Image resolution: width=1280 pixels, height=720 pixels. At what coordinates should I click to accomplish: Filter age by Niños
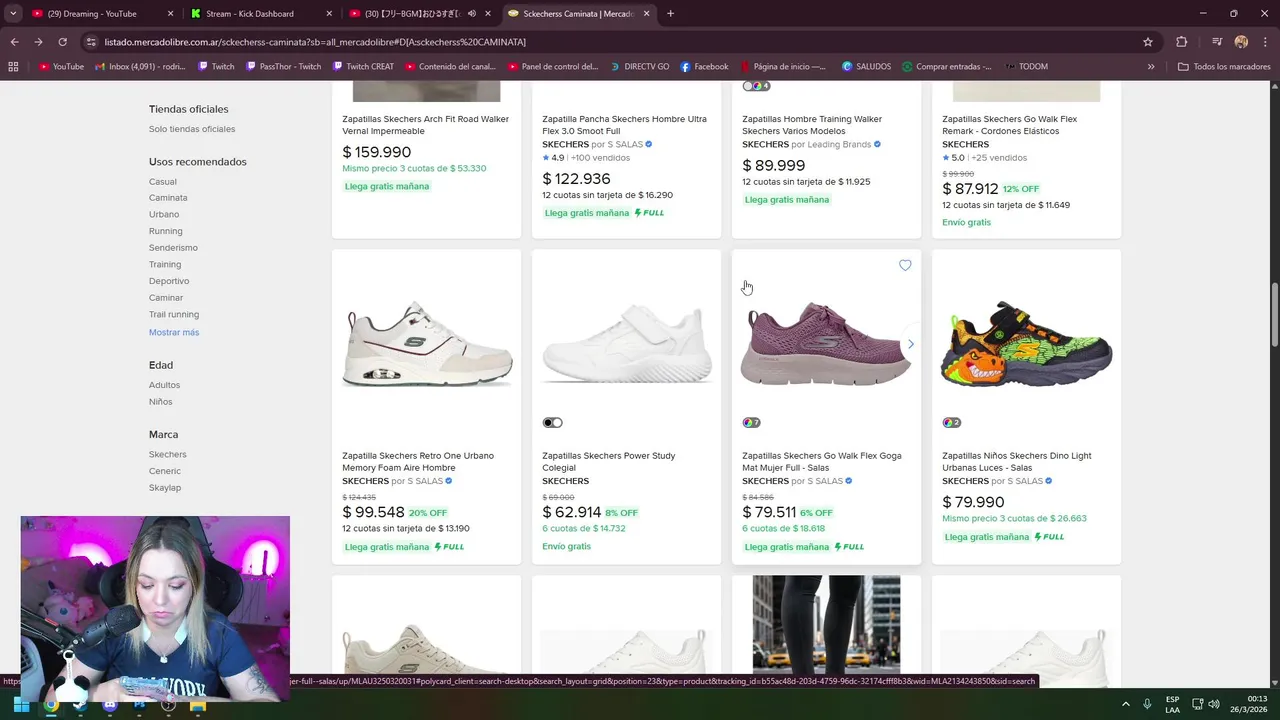pos(161,402)
